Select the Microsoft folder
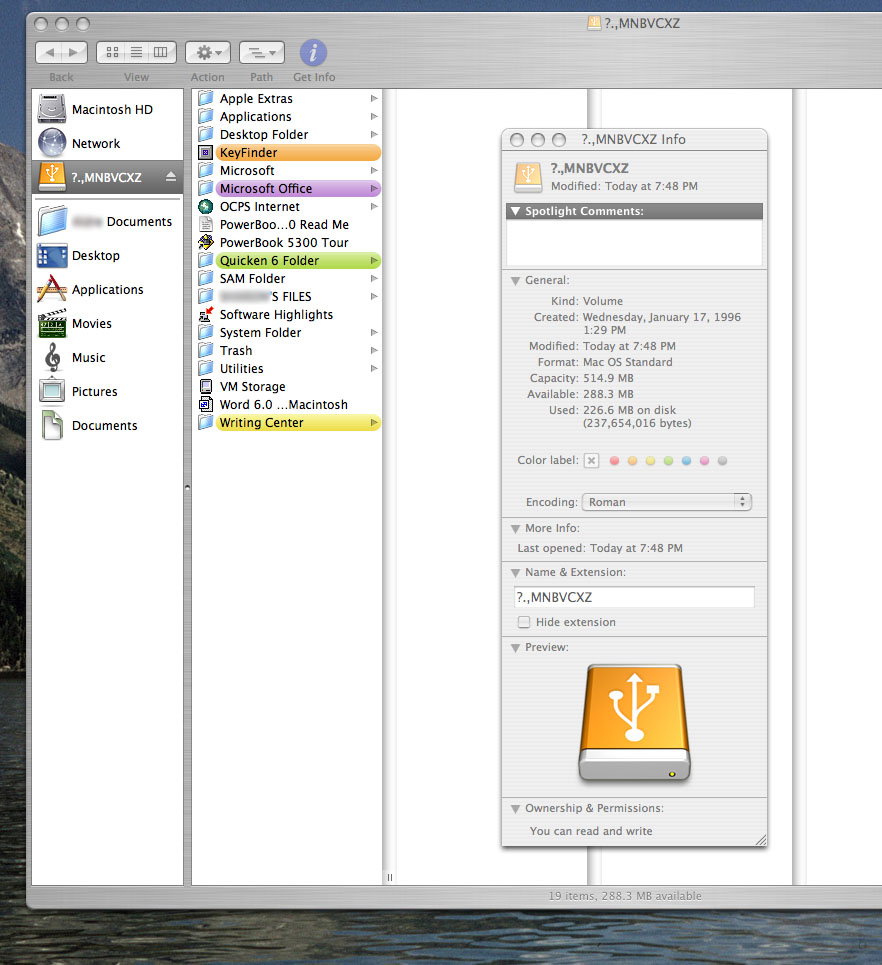This screenshot has height=965, width=882. pos(289,170)
